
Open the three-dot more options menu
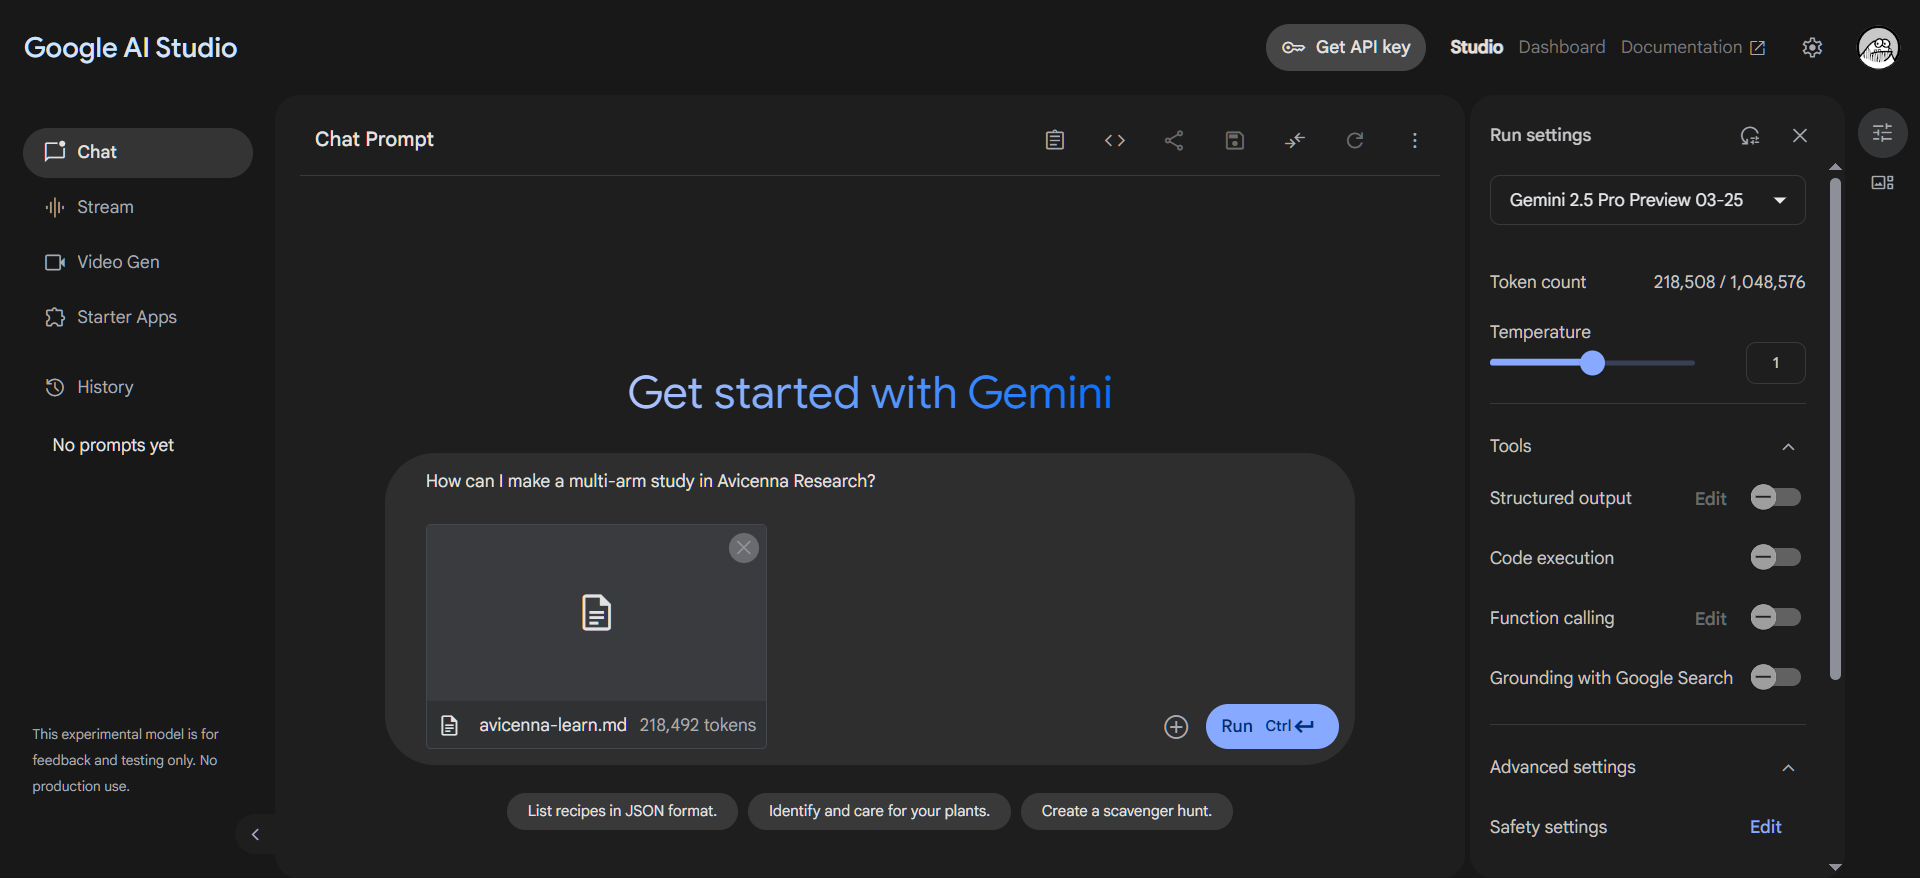click(x=1414, y=140)
